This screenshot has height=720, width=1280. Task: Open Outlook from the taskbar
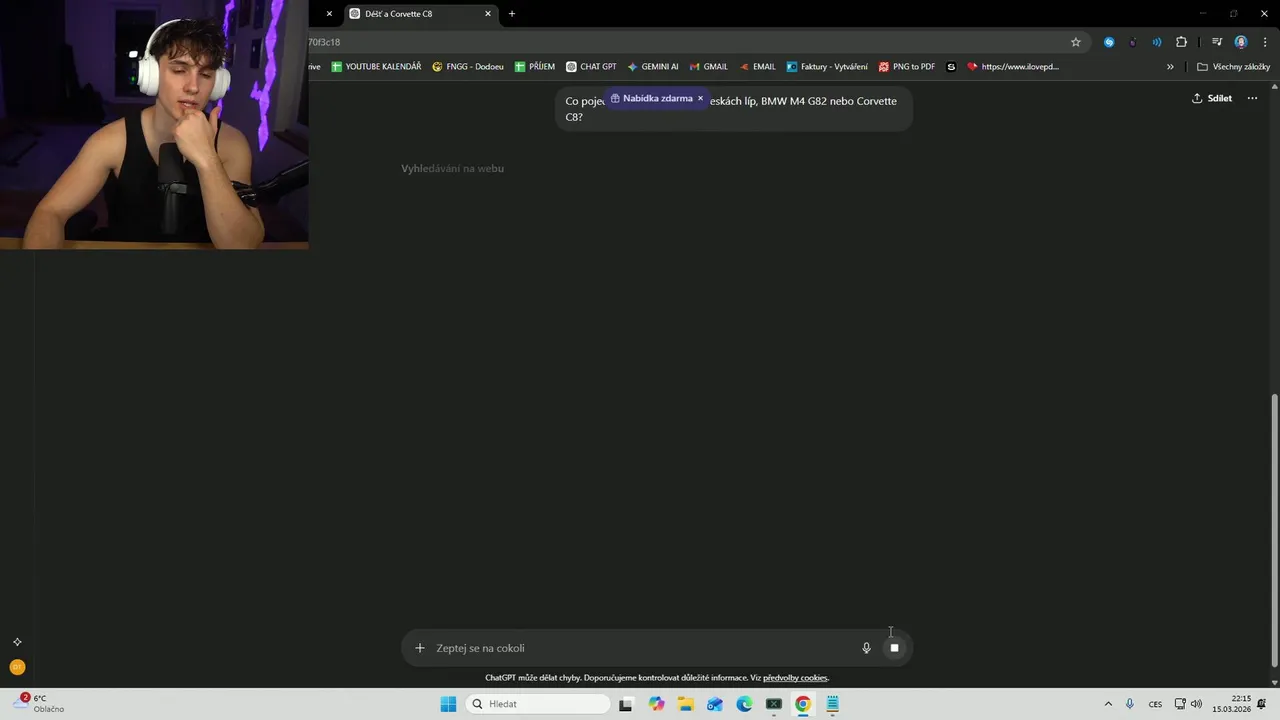[715, 704]
